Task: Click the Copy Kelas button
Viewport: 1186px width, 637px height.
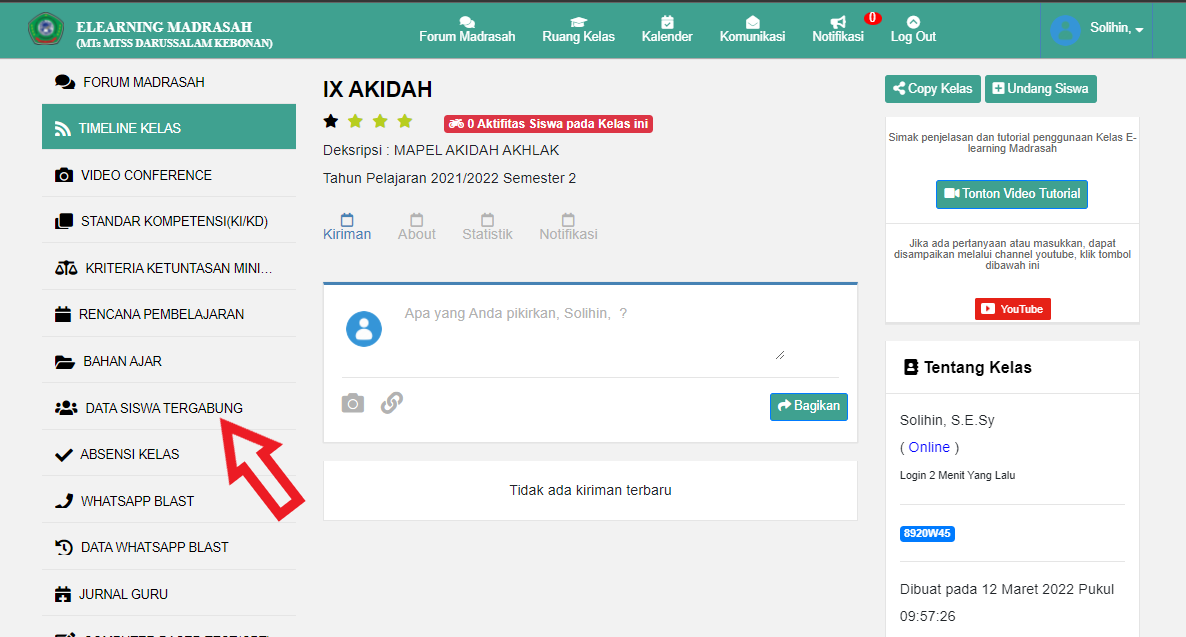Action: point(932,89)
